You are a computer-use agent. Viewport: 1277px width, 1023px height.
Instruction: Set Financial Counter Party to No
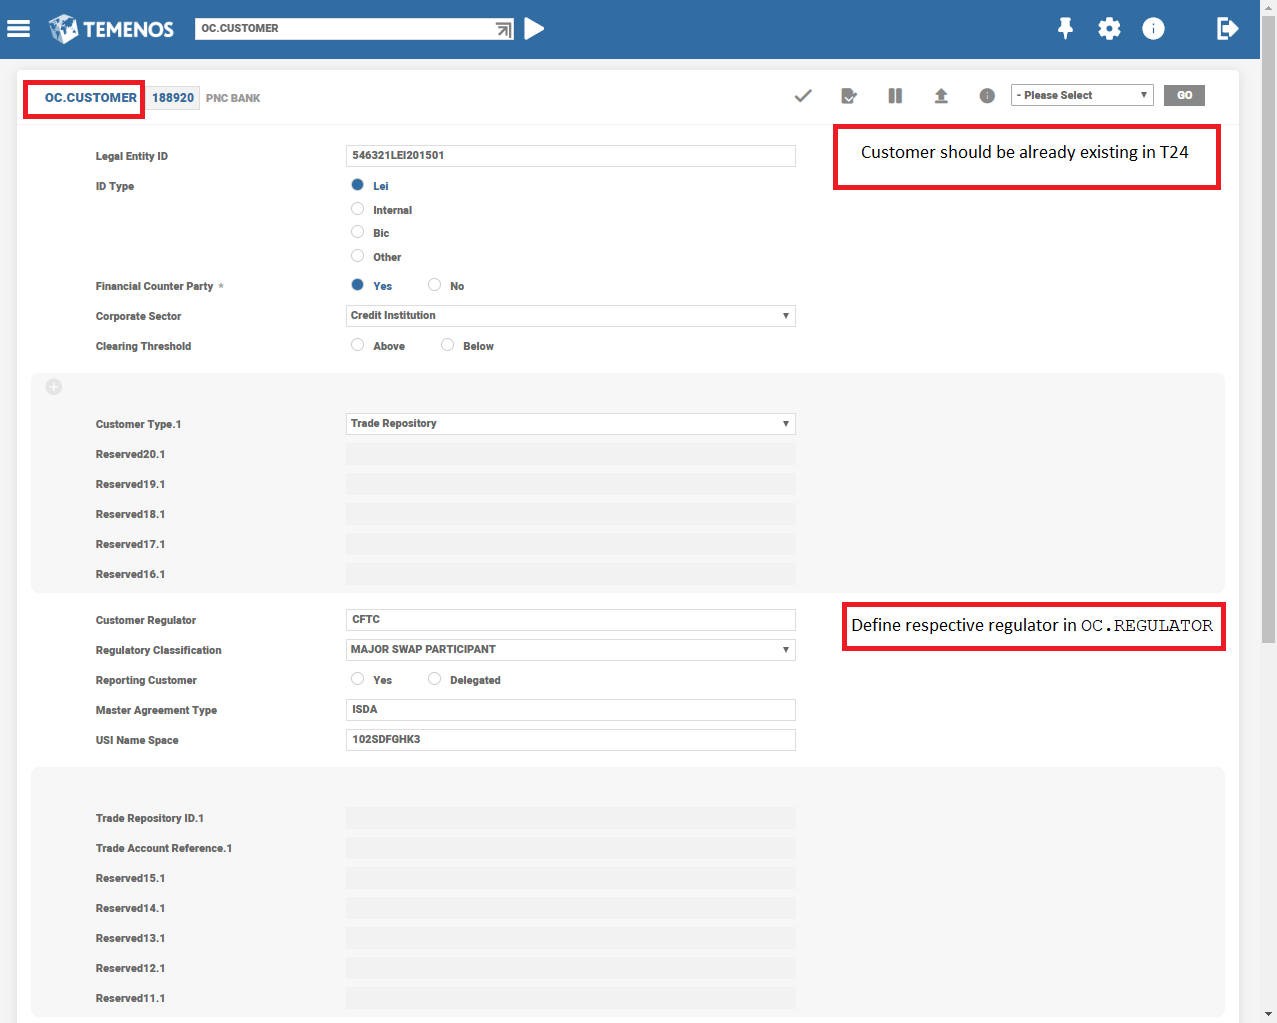(x=434, y=285)
